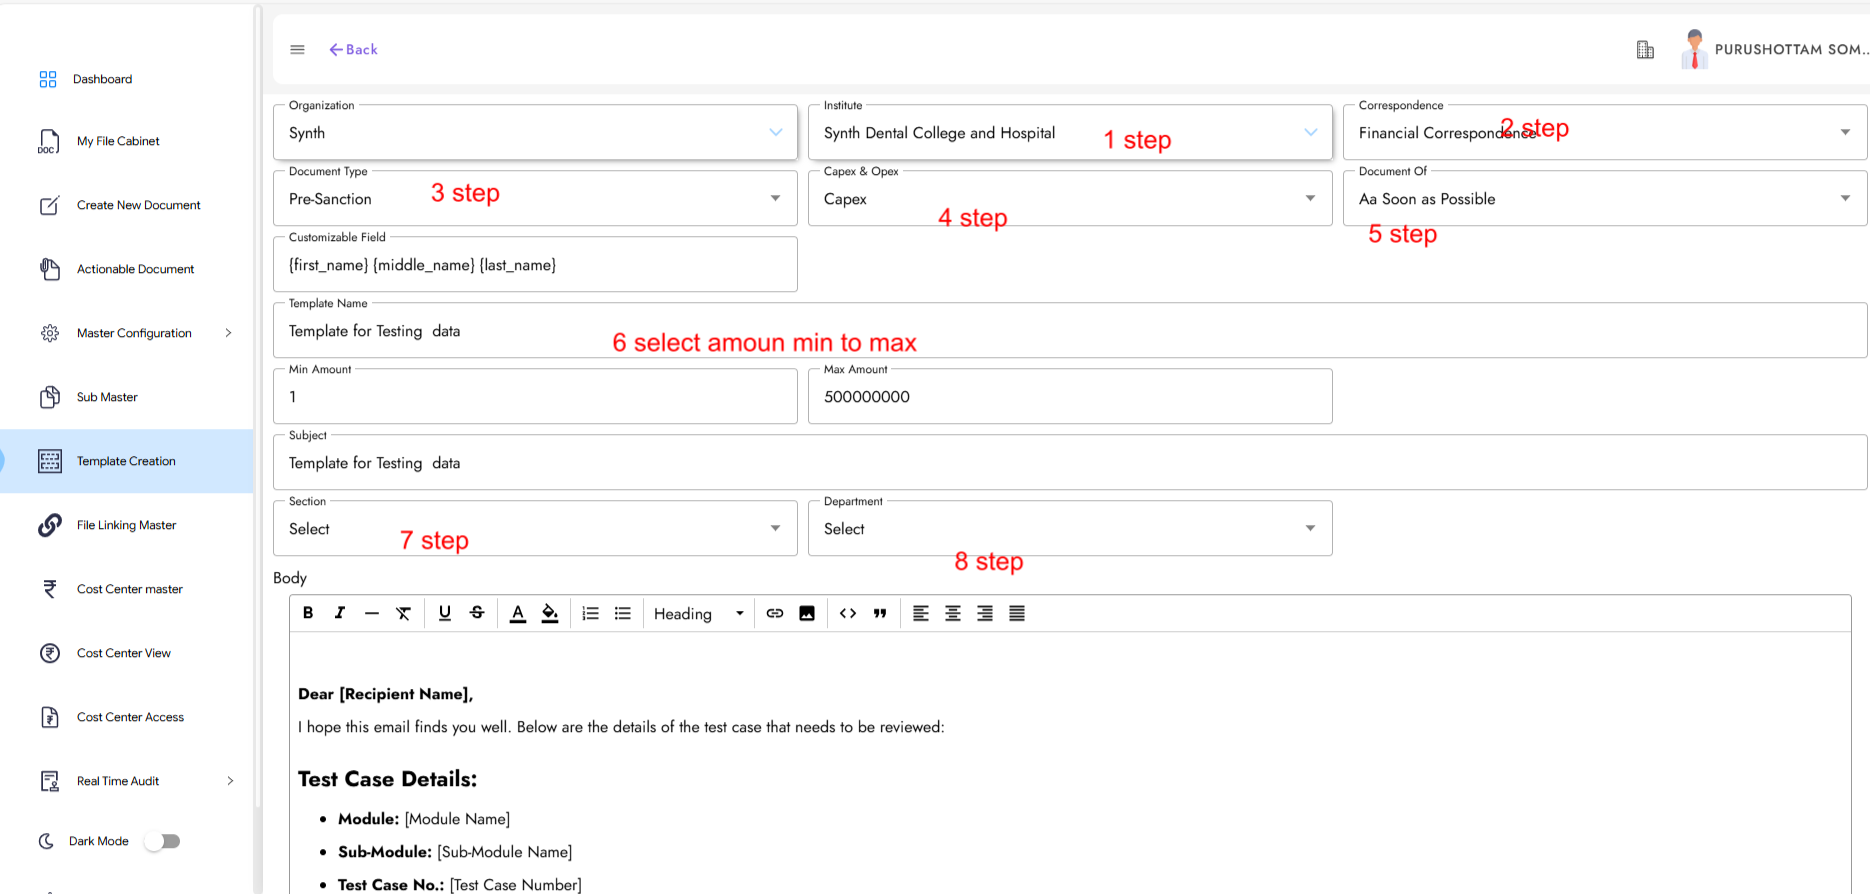Click the Customizable Field input
Image resolution: width=1870 pixels, height=894 pixels.
pos(535,264)
